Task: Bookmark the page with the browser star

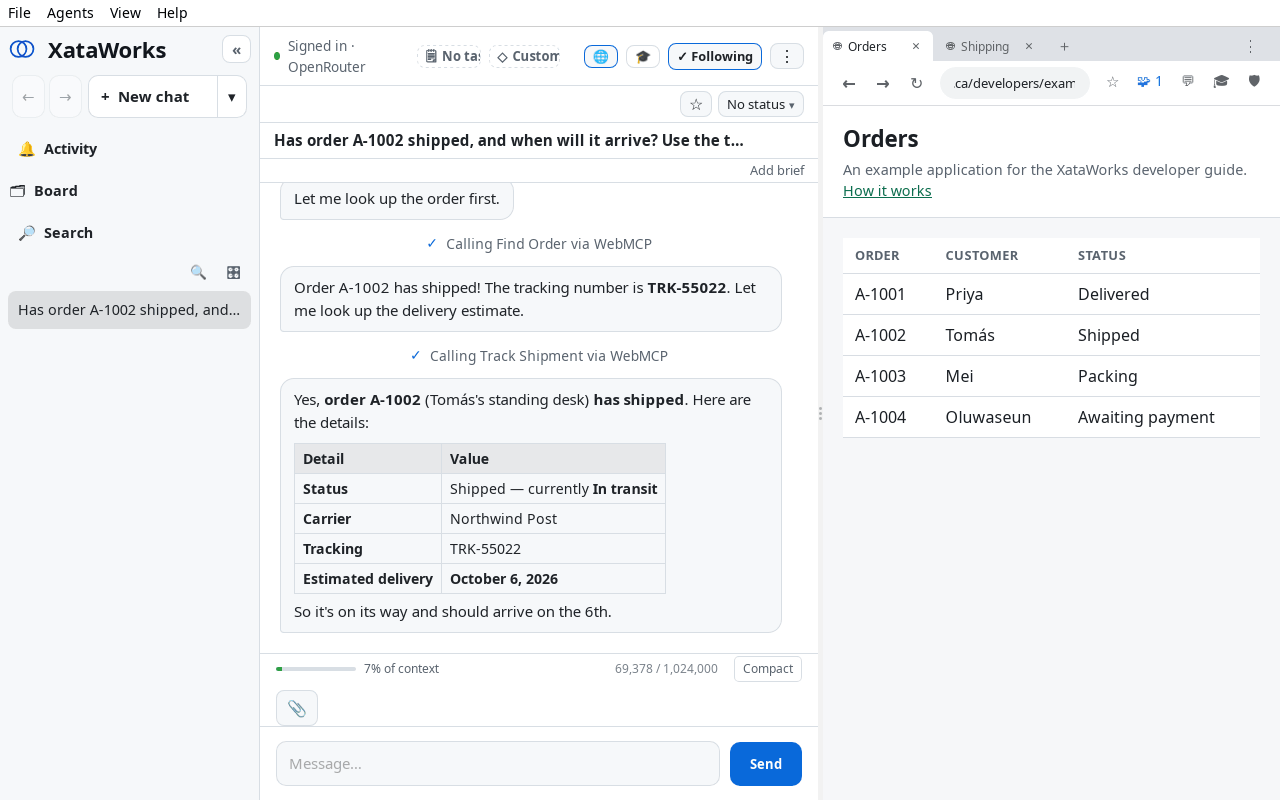Action: click(1112, 82)
